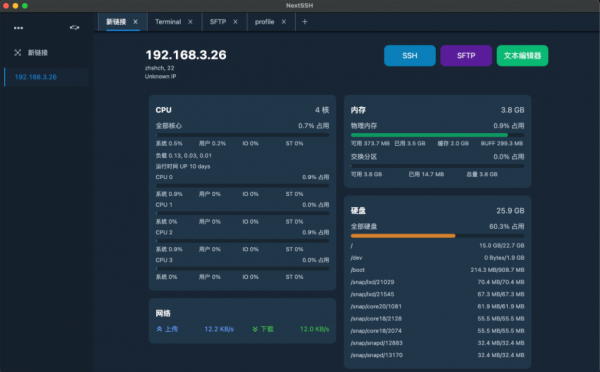The image size is (600, 372).
Task: Click the sidebar collapse arrows icon
Action: point(75,28)
